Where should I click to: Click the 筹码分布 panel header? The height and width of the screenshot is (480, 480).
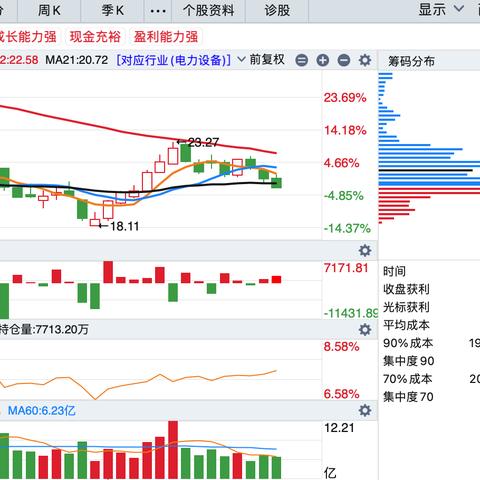(x=411, y=61)
